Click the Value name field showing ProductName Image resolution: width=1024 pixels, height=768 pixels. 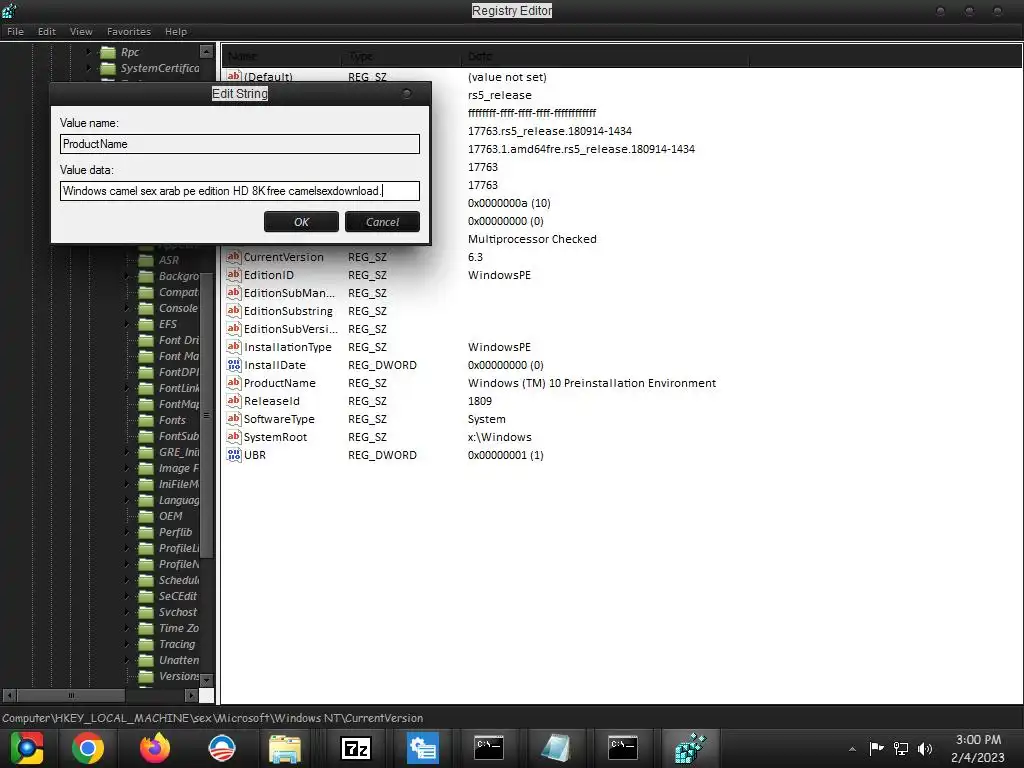point(240,144)
